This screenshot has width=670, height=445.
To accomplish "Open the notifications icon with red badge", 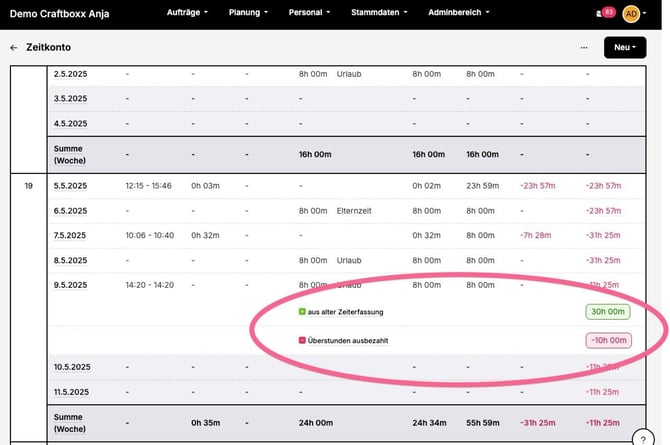I will point(603,13).
